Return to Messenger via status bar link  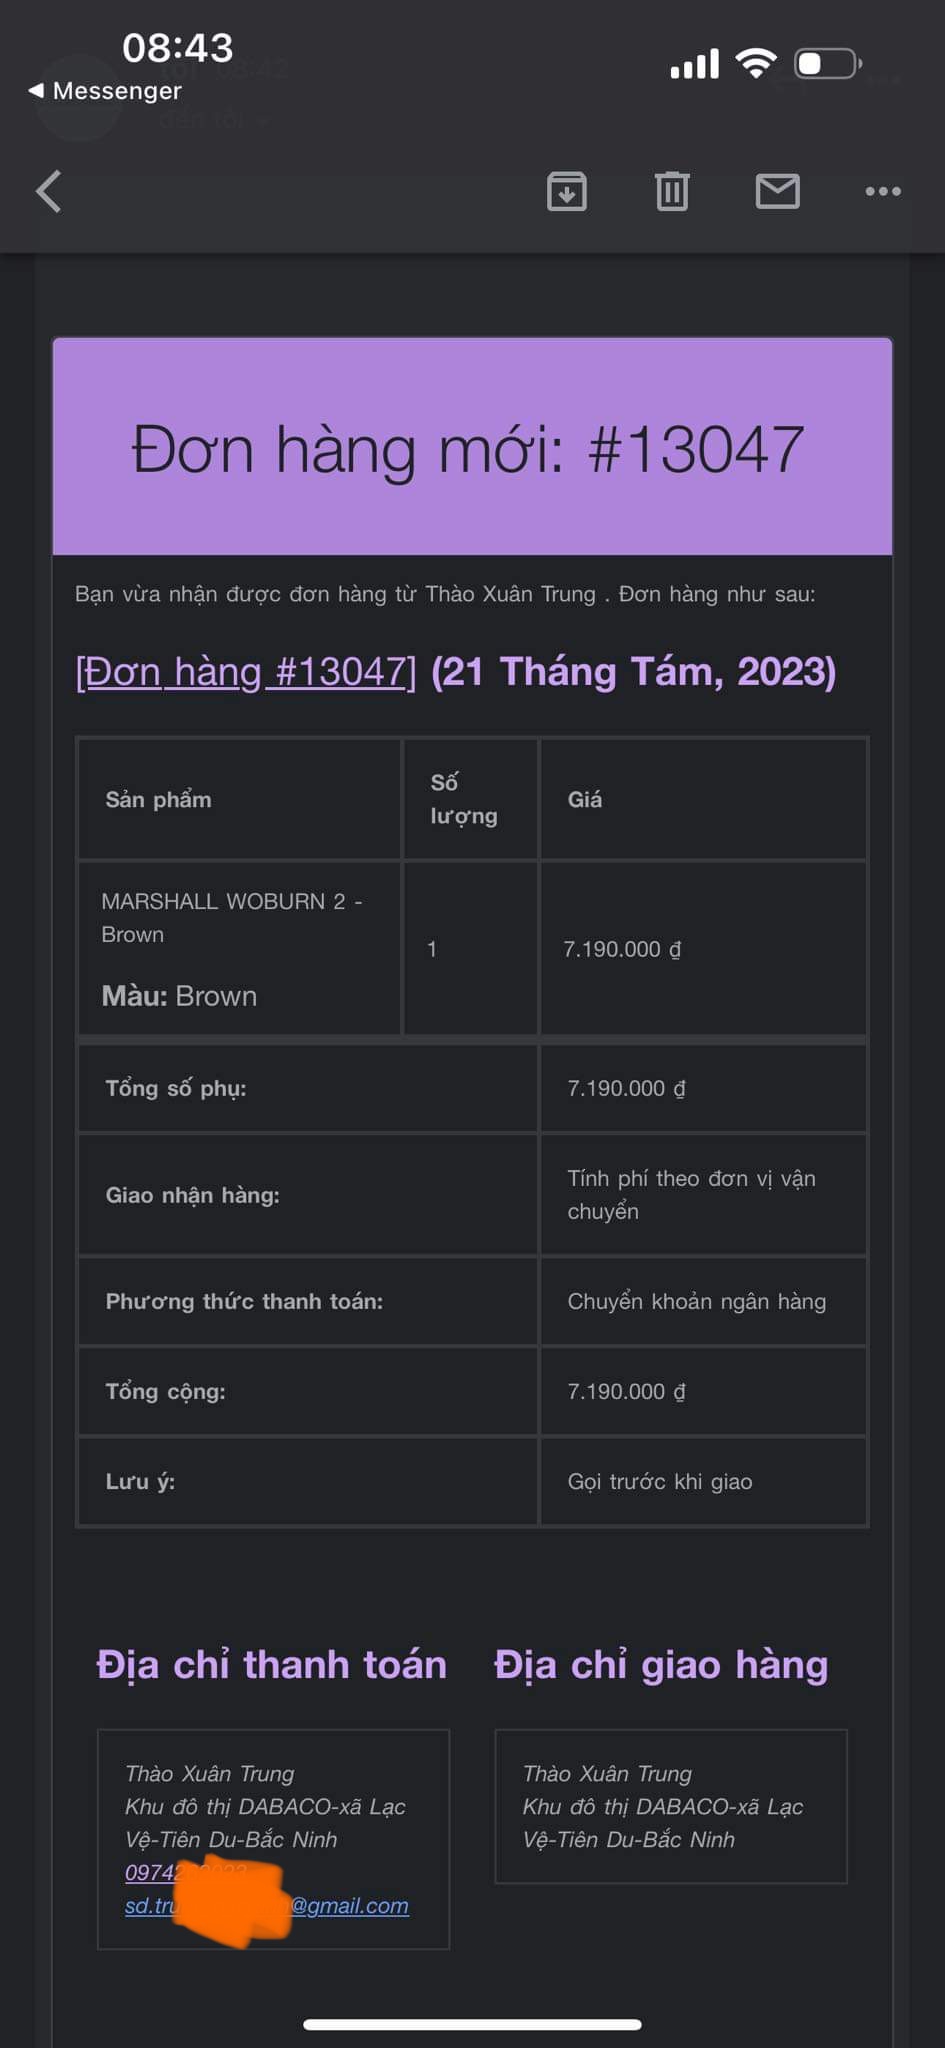(105, 91)
